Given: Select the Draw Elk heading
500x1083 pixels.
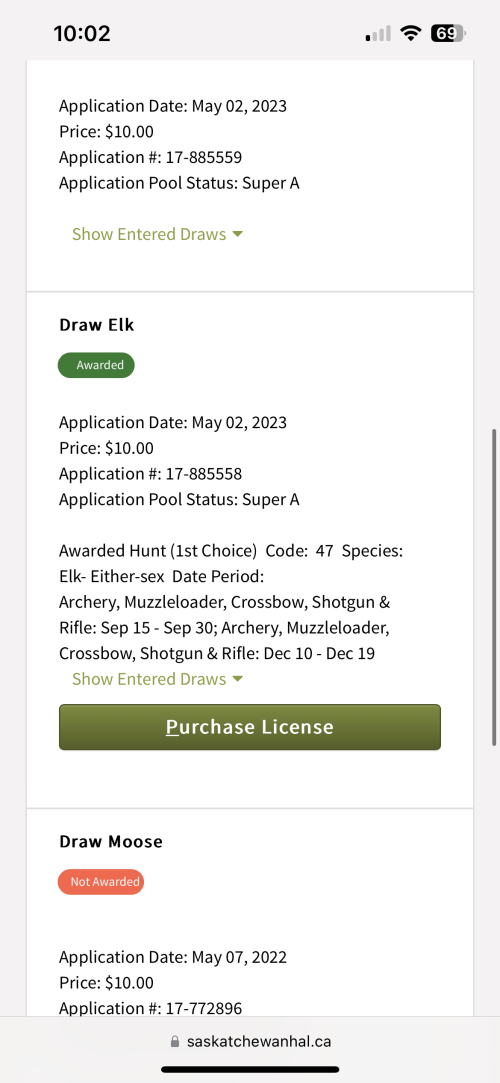Looking at the screenshot, I should [x=97, y=325].
